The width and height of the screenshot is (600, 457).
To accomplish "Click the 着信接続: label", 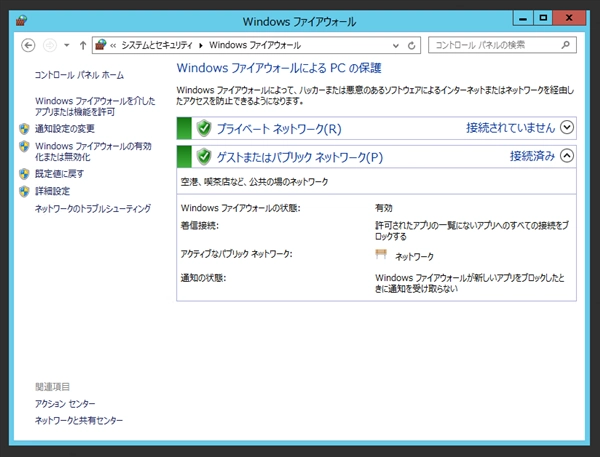I will pos(200,225).
